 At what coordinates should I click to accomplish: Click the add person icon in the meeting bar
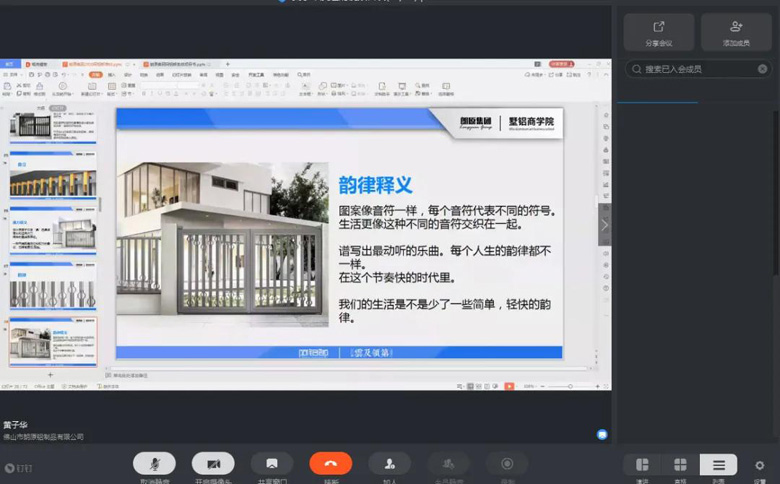coord(389,464)
